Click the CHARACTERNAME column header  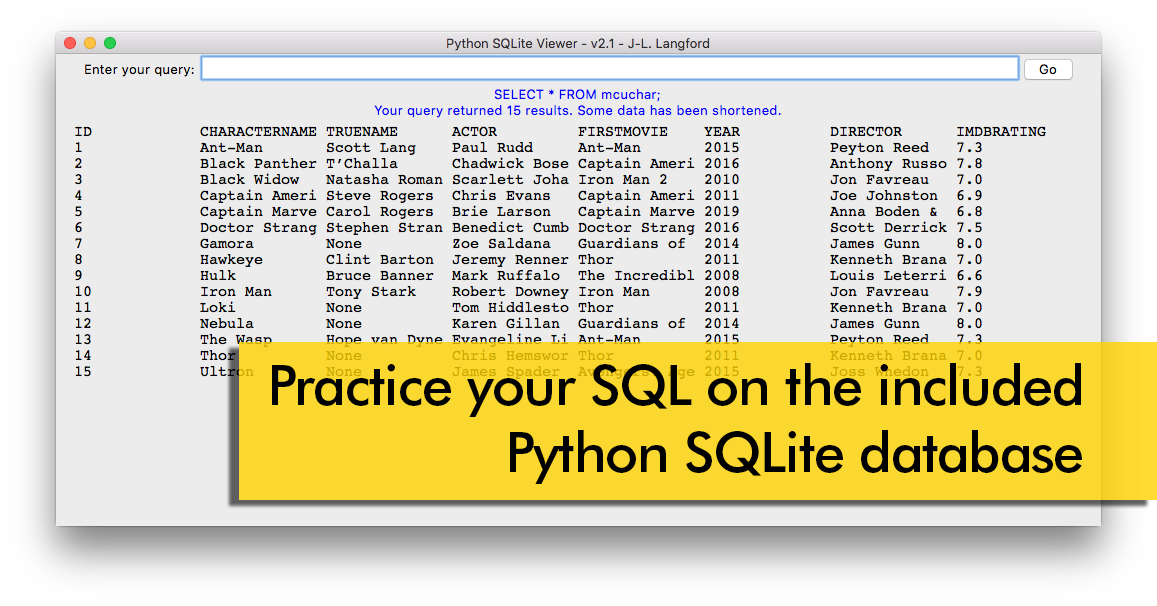click(x=258, y=132)
